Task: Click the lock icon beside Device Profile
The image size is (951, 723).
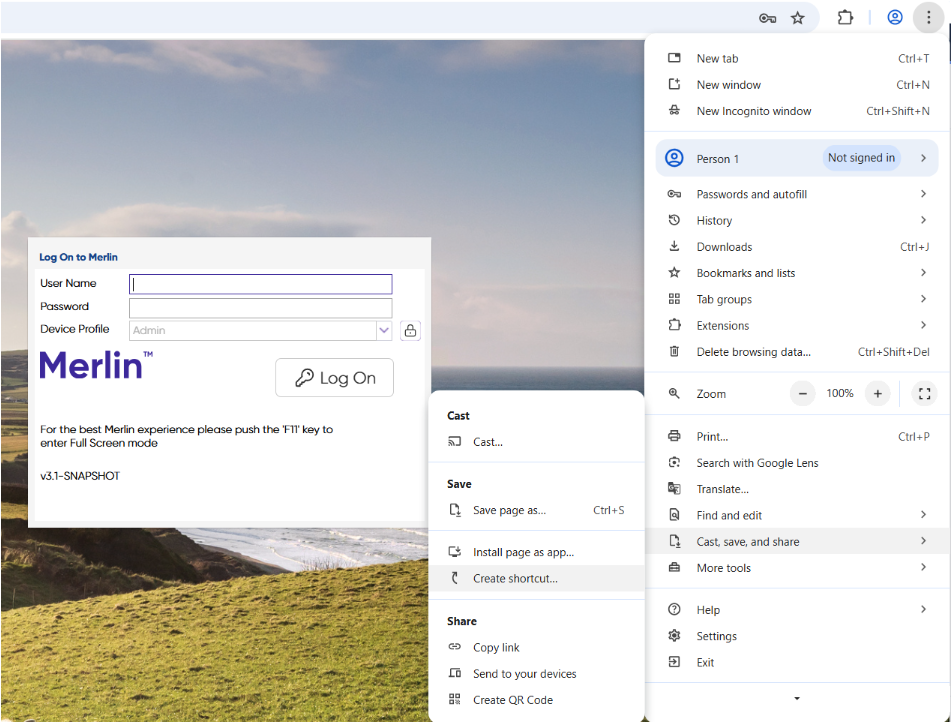Action: (x=411, y=331)
